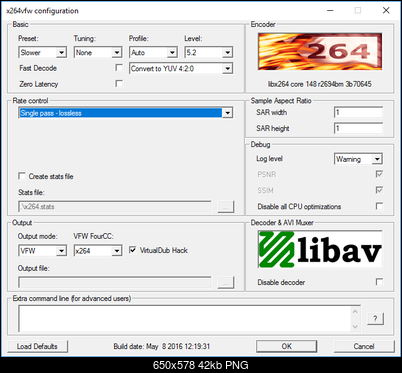Expand the Log level dropdown showing Warning
This screenshot has height=373, width=402.
[x=358, y=159]
